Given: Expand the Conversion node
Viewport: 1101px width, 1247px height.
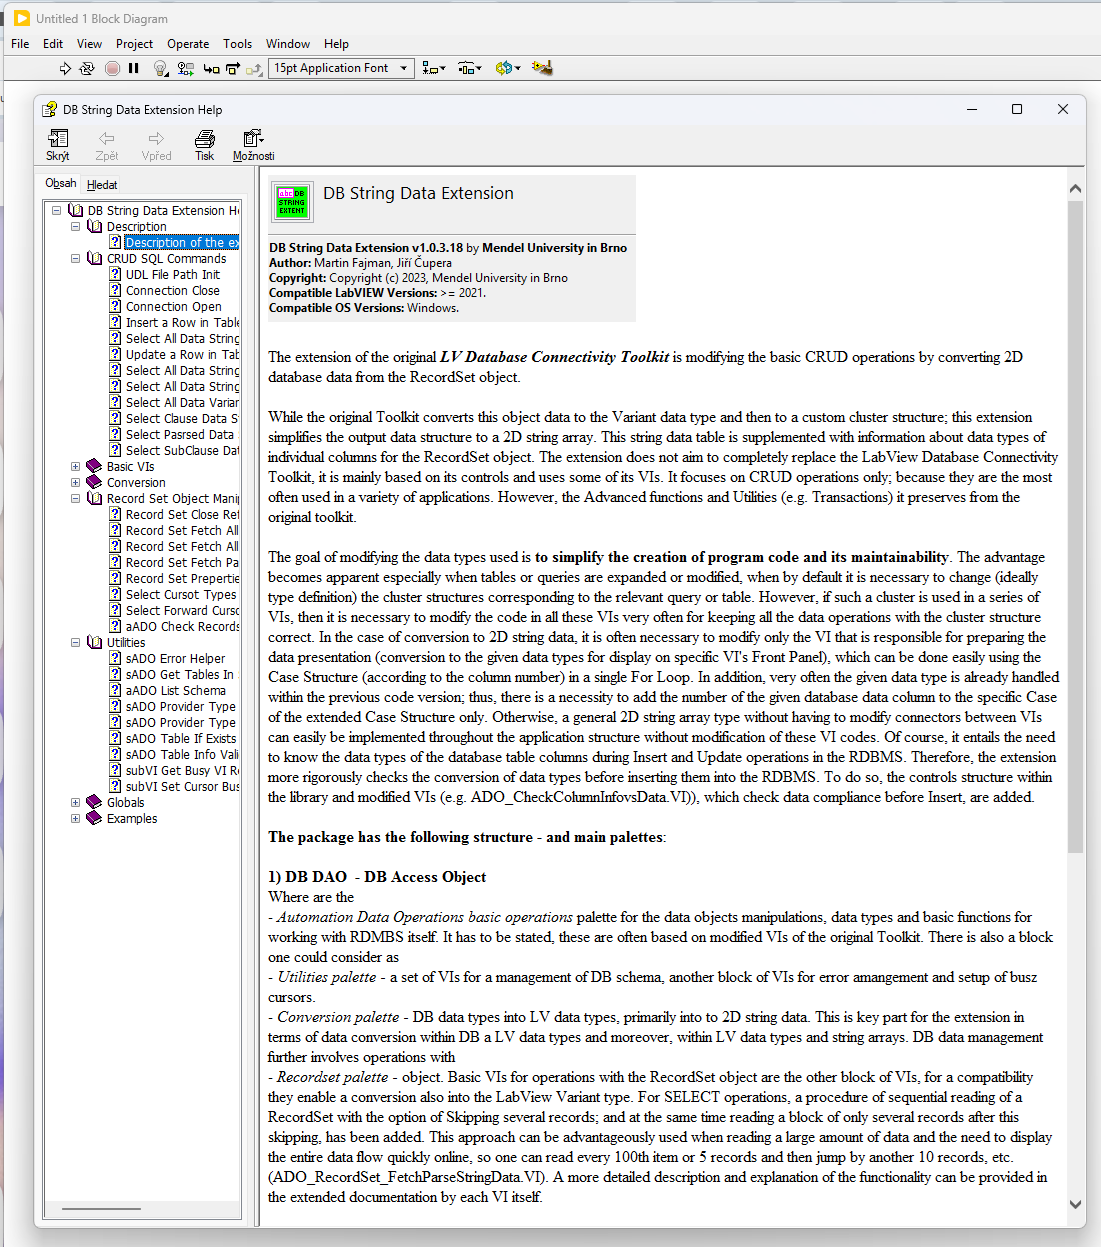Looking at the screenshot, I should click(75, 482).
